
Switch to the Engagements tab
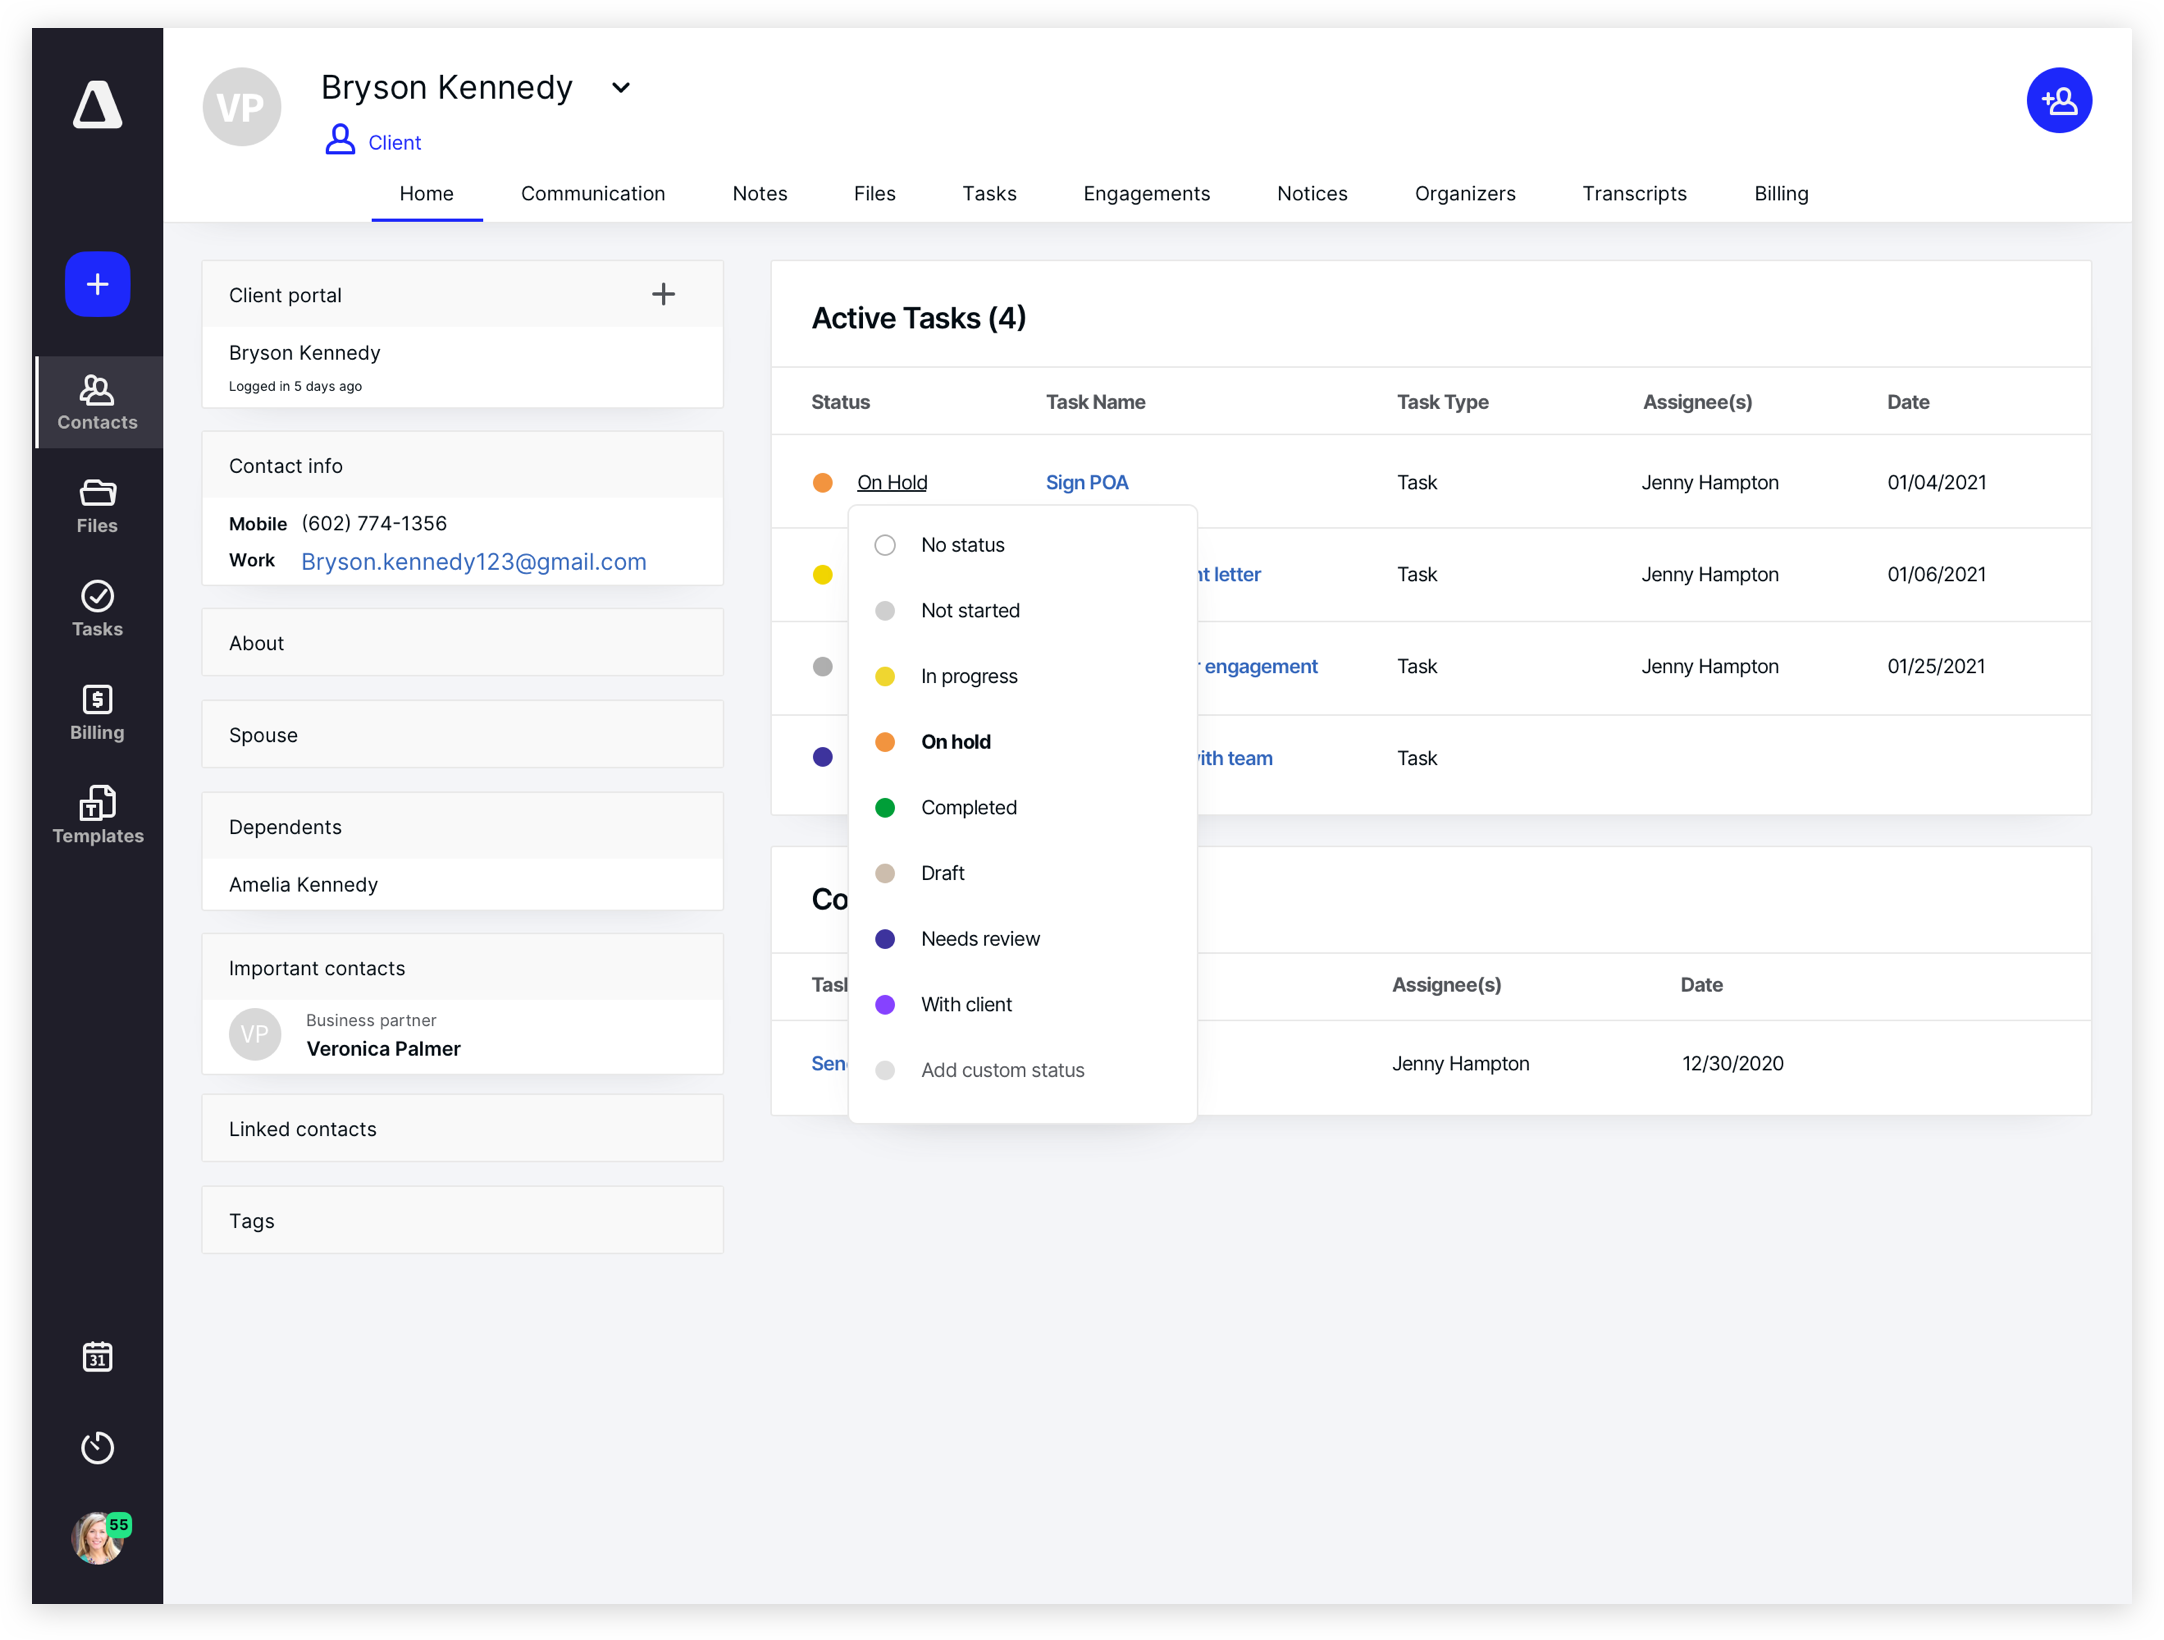coord(1146,193)
